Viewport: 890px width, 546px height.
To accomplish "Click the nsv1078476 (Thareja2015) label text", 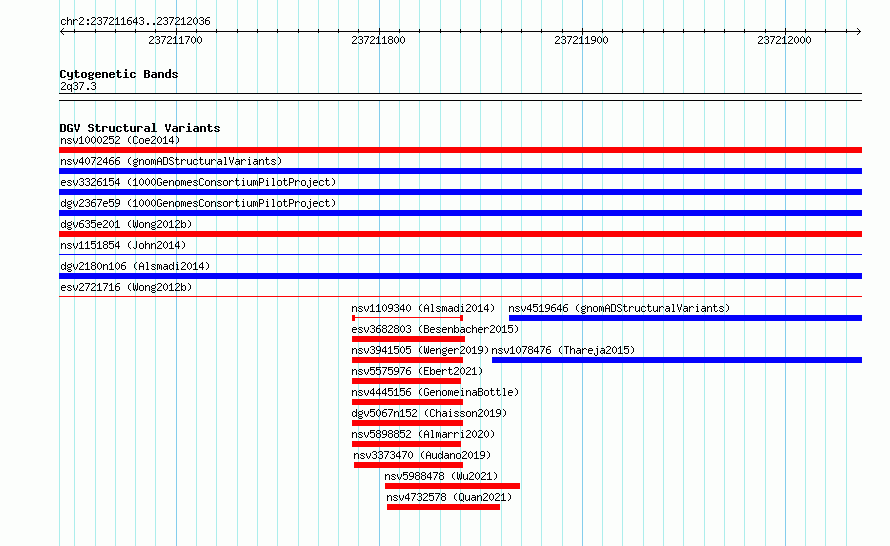I will [x=563, y=350].
